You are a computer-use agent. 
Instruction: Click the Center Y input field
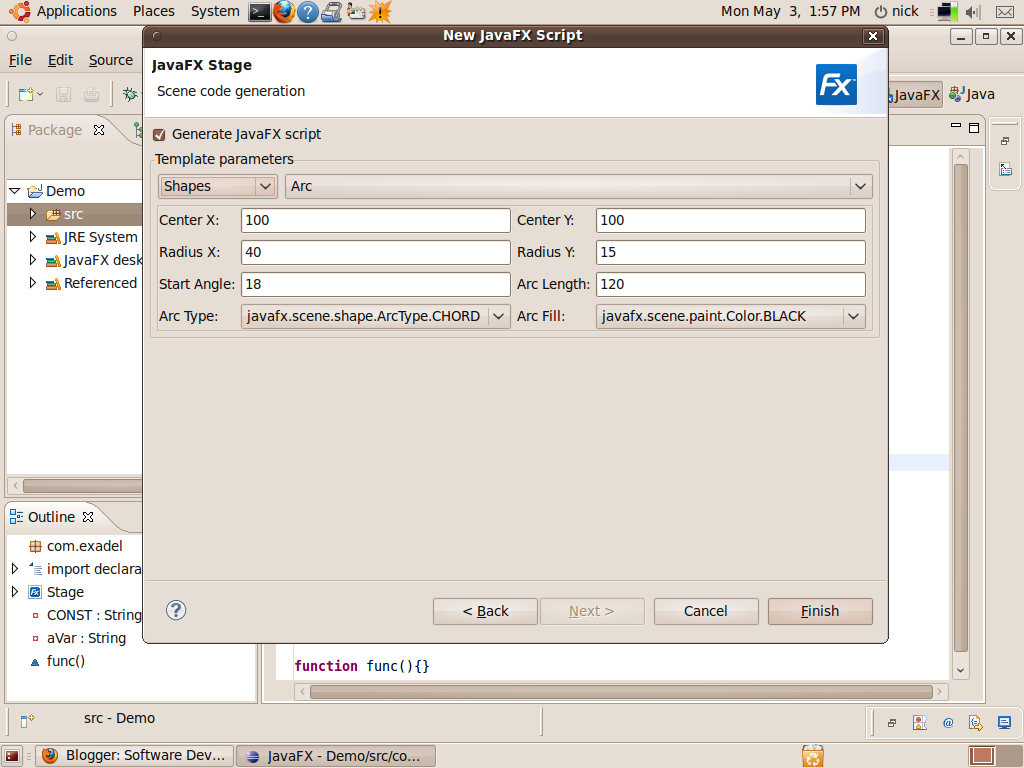point(731,220)
